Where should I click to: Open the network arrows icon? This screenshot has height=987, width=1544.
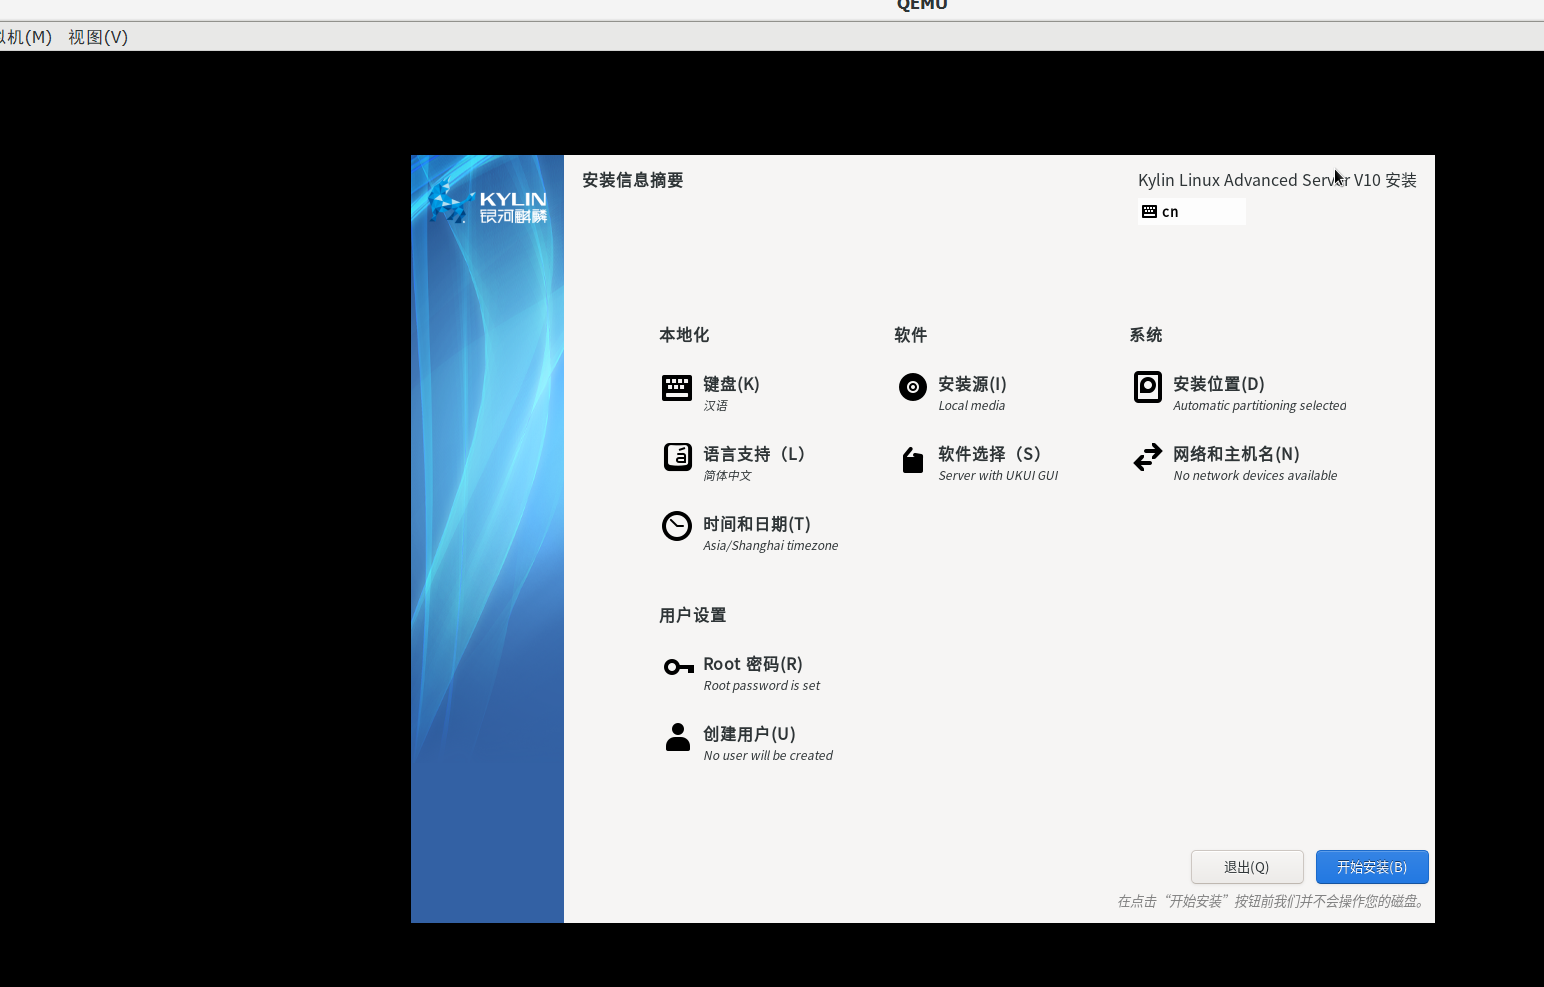1147,457
